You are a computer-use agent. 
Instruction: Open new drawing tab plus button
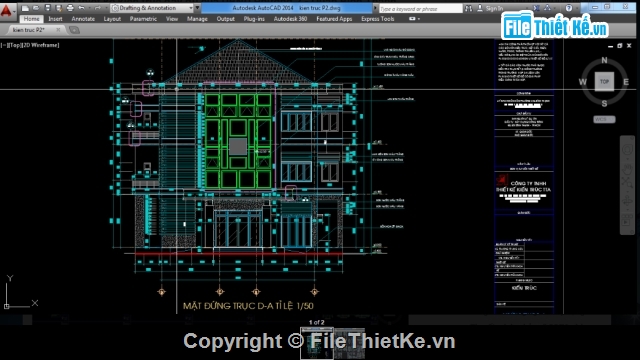pos(74,30)
